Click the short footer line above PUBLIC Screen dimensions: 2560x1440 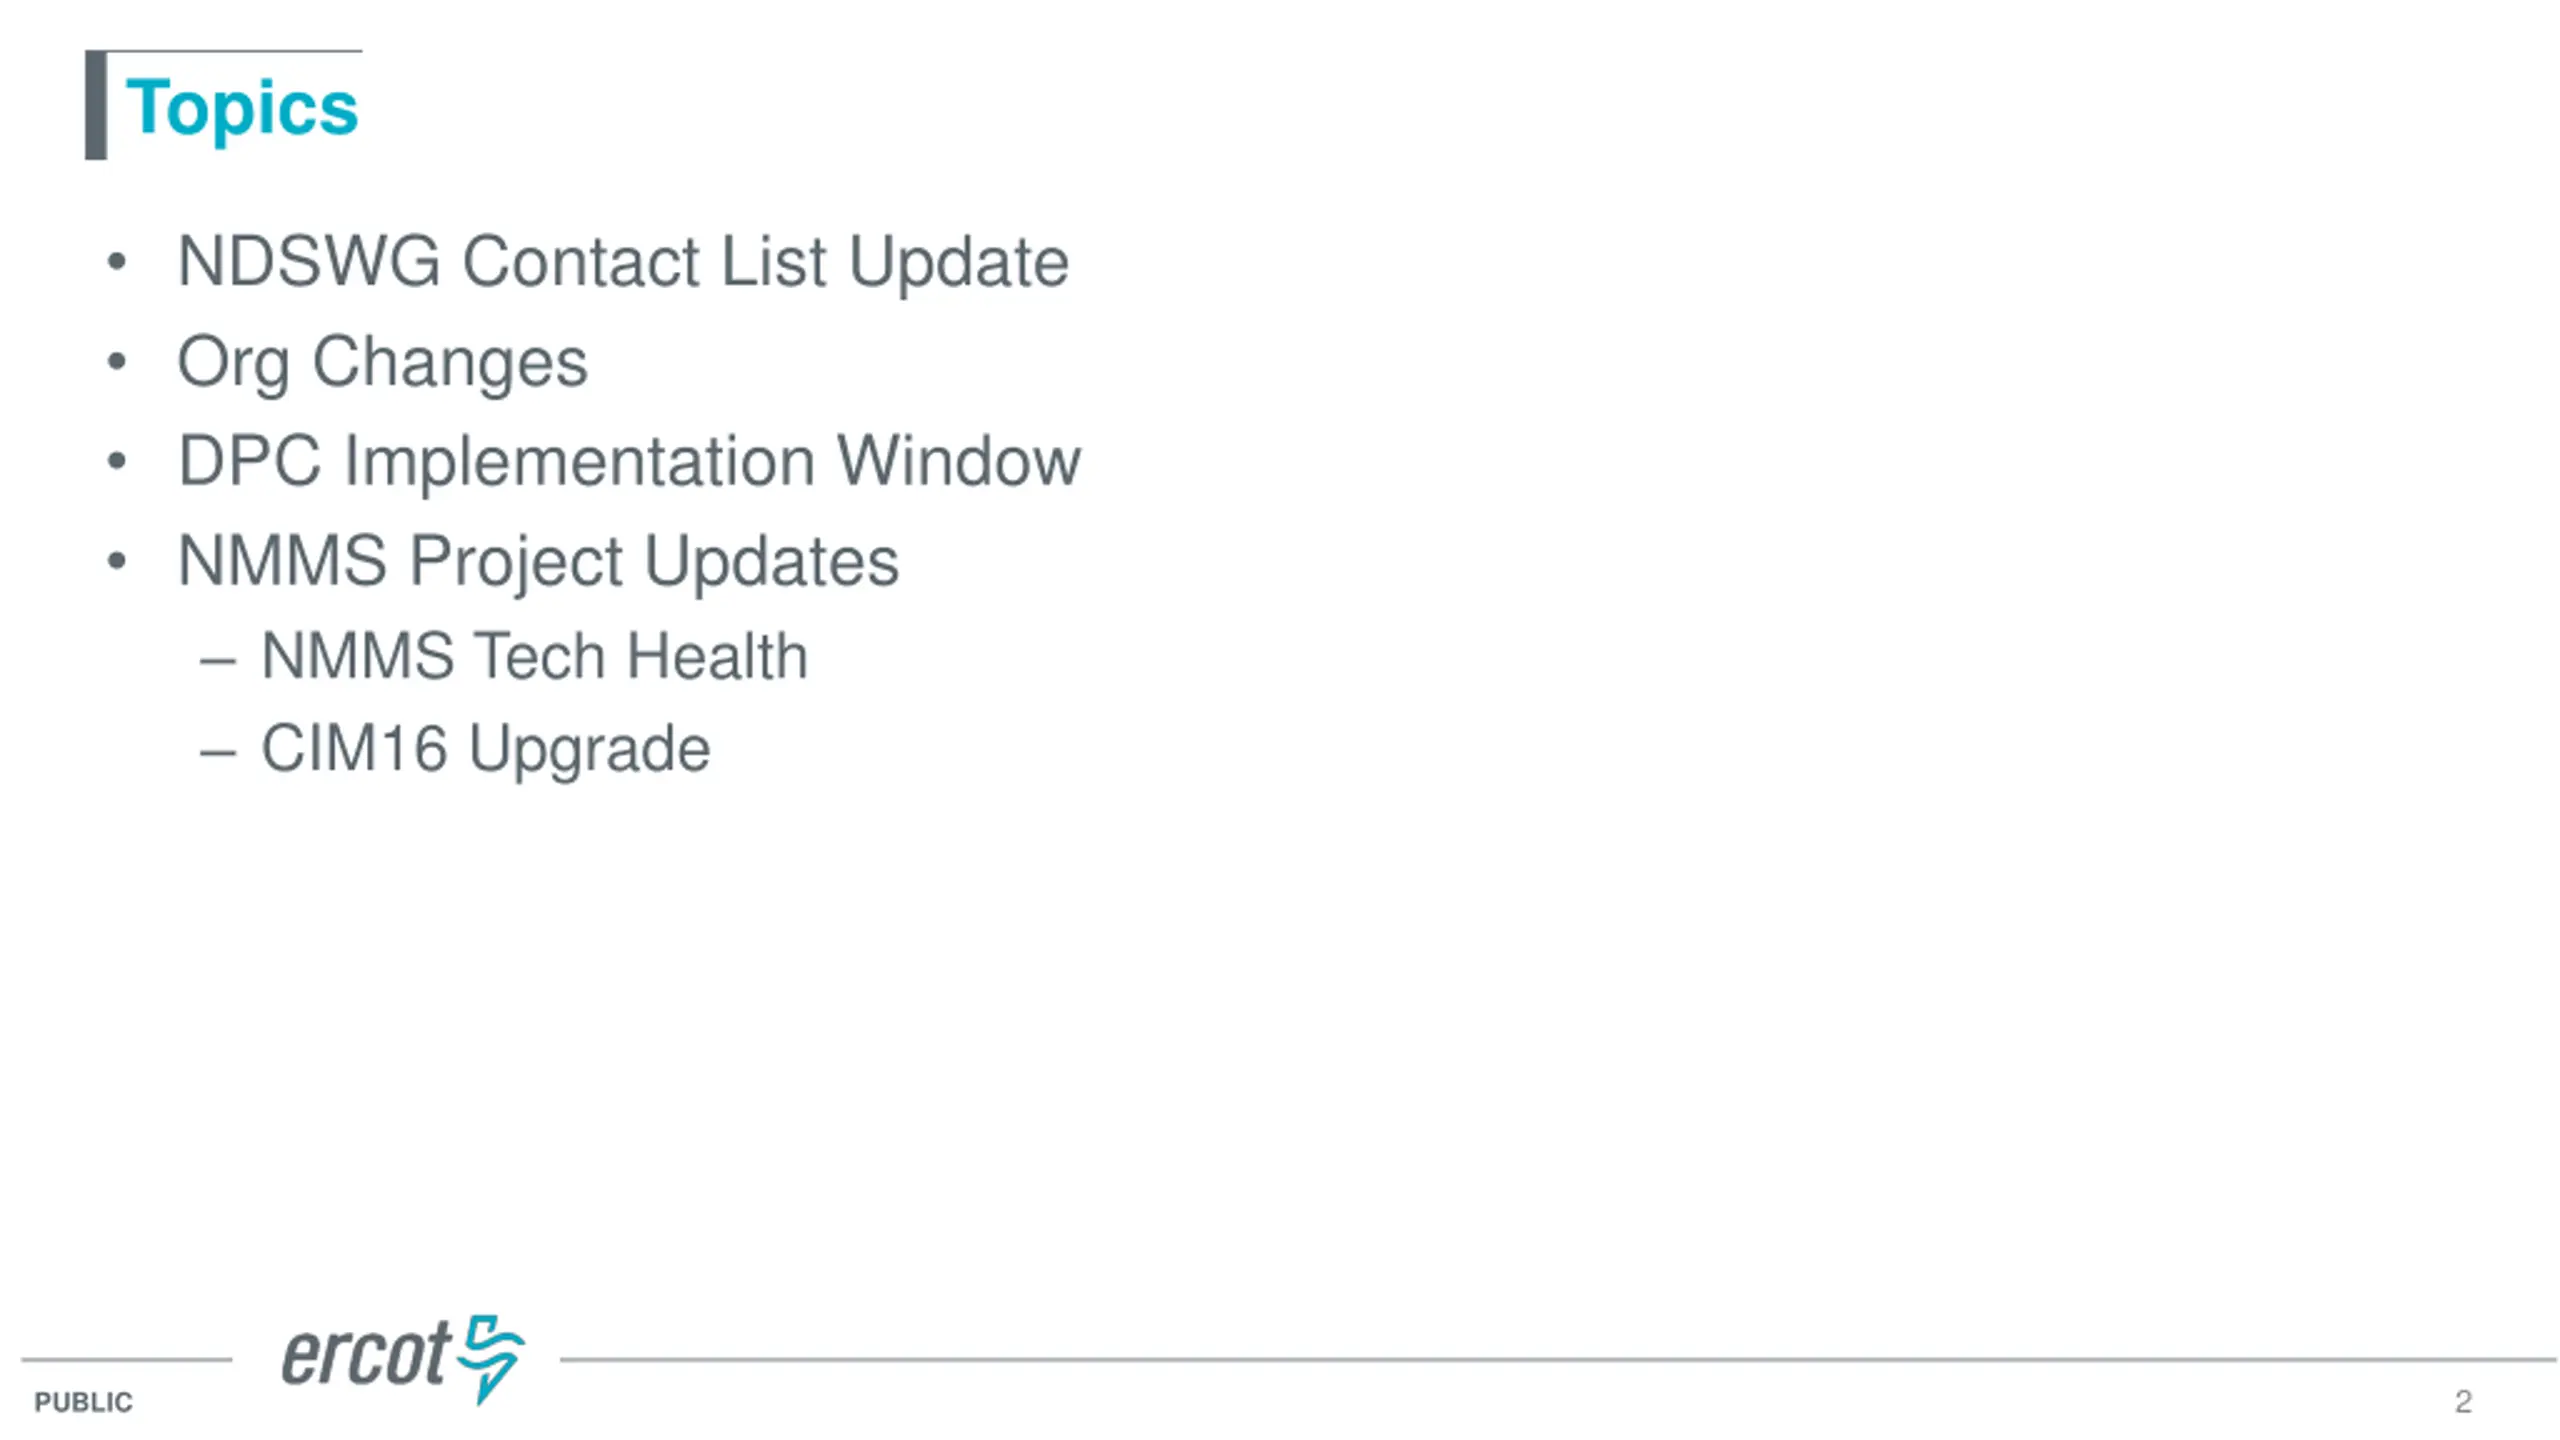[x=126, y=1359]
